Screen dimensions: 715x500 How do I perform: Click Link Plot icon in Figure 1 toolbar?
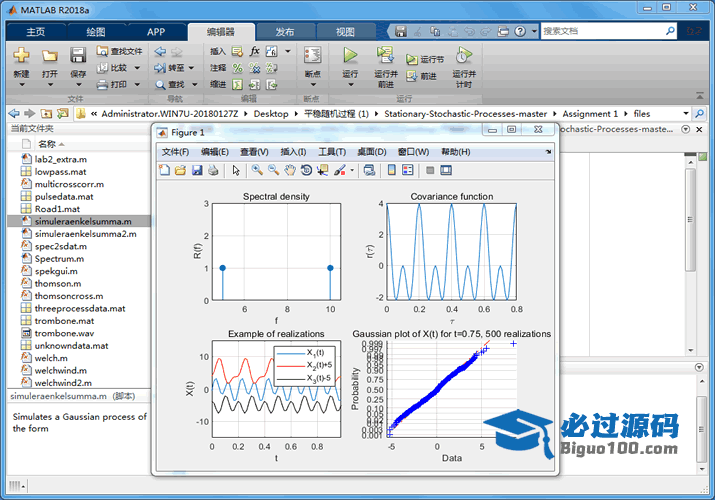(369, 170)
